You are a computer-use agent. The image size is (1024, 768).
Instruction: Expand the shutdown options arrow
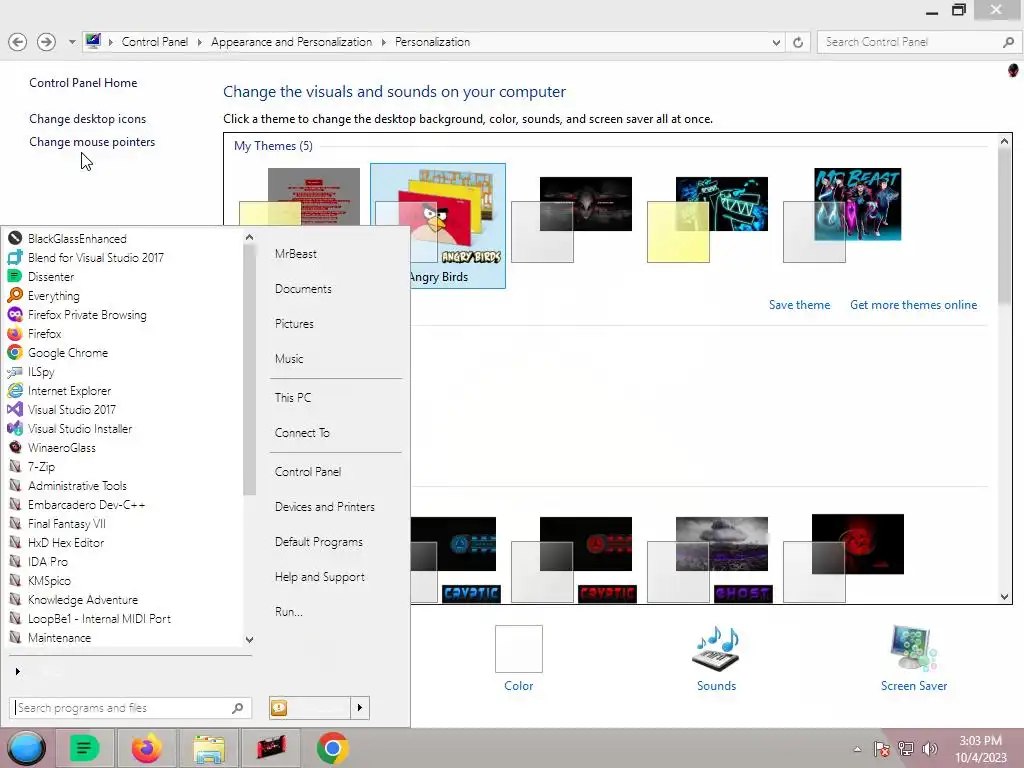click(x=360, y=707)
